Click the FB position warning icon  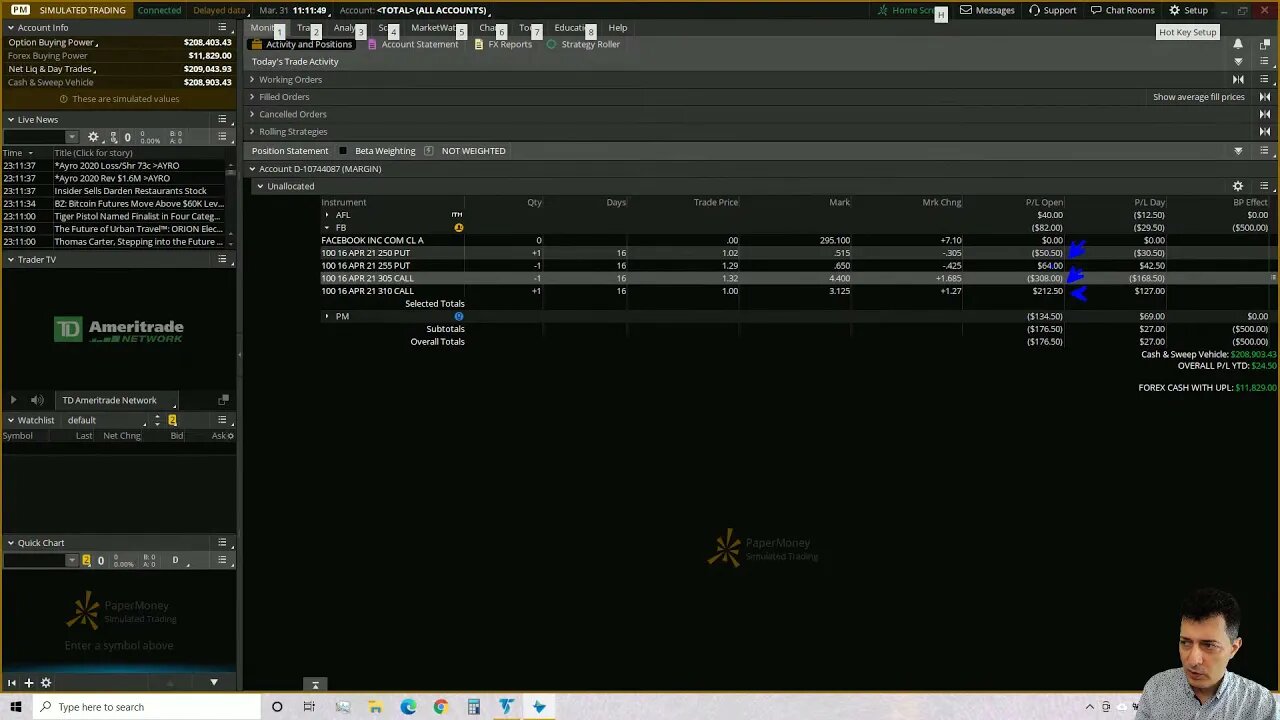(x=458, y=228)
